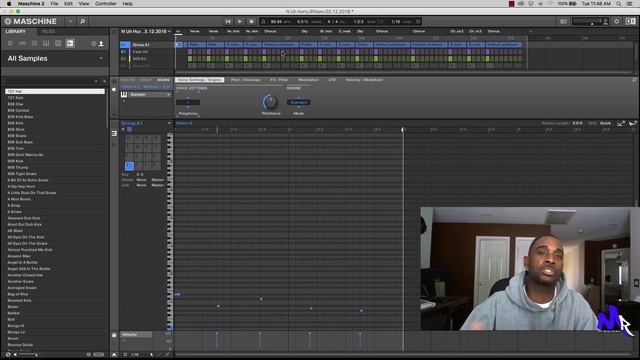Screen dimensions: 640x360
Task: Open the Voice Settings / Engine page
Action: 200,80
